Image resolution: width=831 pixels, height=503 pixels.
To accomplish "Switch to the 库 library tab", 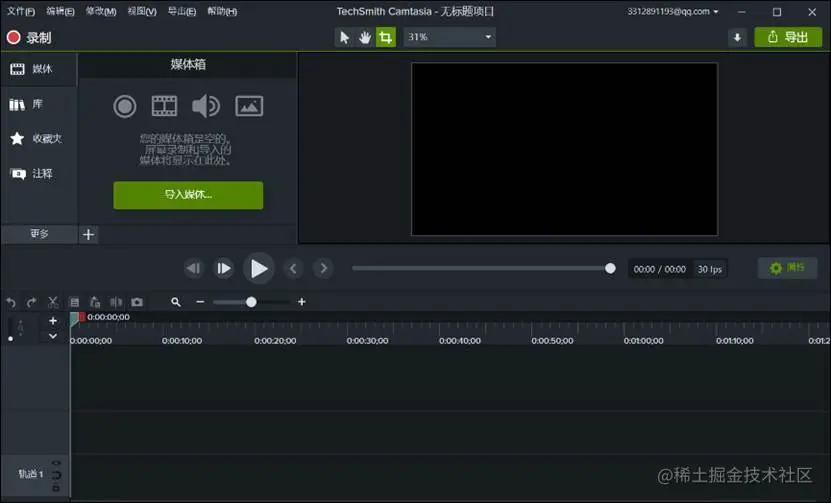I will coord(39,104).
